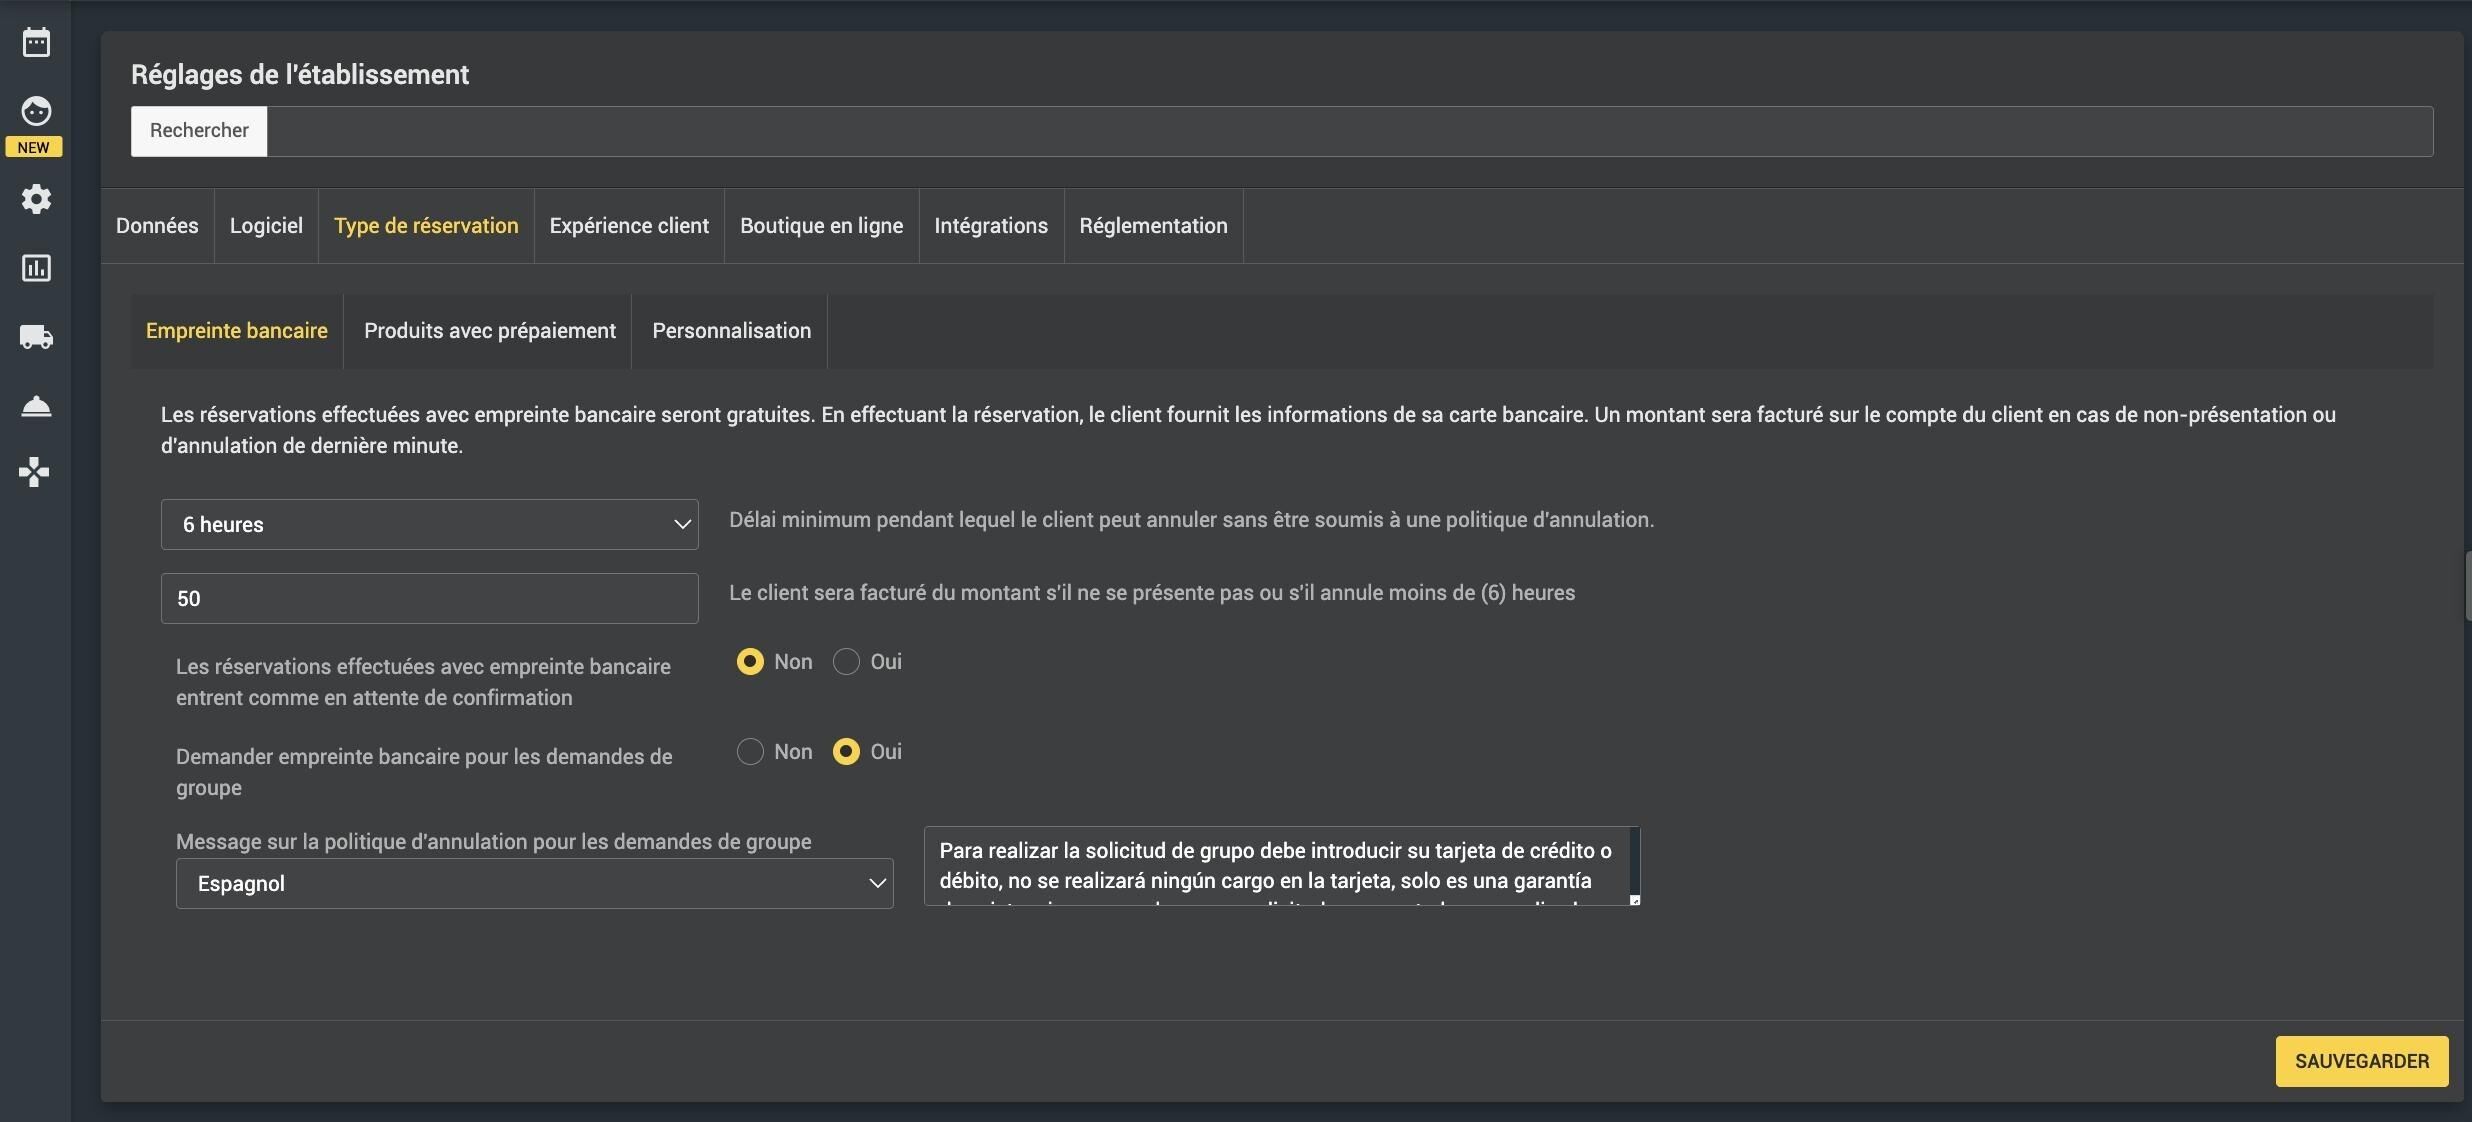Click the game controller pad icon
The height and width of the screenshot is (1122, 2472).
[35, 472]
